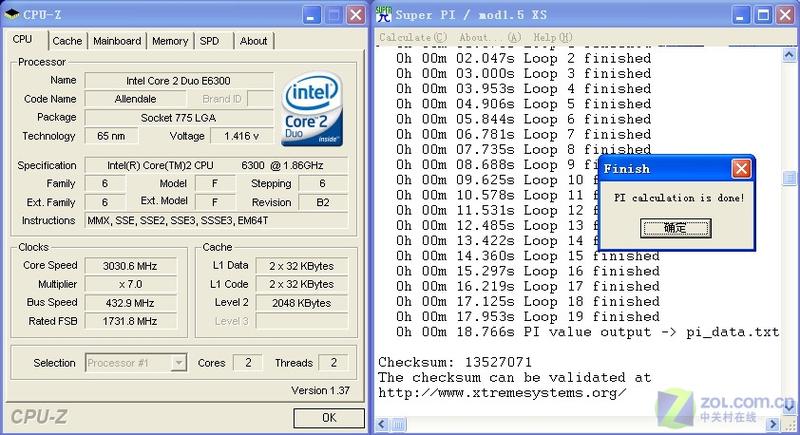The image size is (800, 435).
Task: Switch to the Cache tab
Action: click(67, 41)
